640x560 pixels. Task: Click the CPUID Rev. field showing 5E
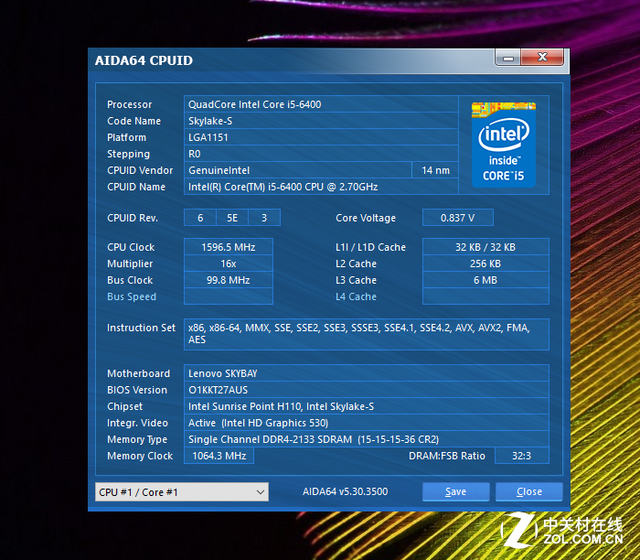coord(232,218)
